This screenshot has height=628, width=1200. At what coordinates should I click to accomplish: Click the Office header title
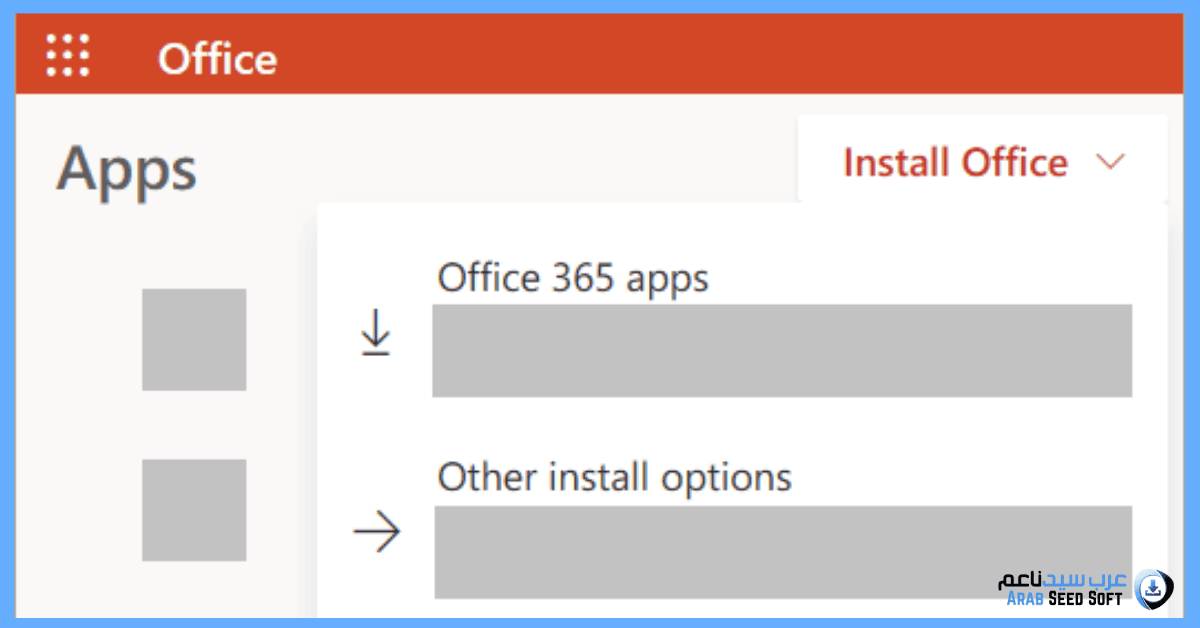(x=217, y=59)
